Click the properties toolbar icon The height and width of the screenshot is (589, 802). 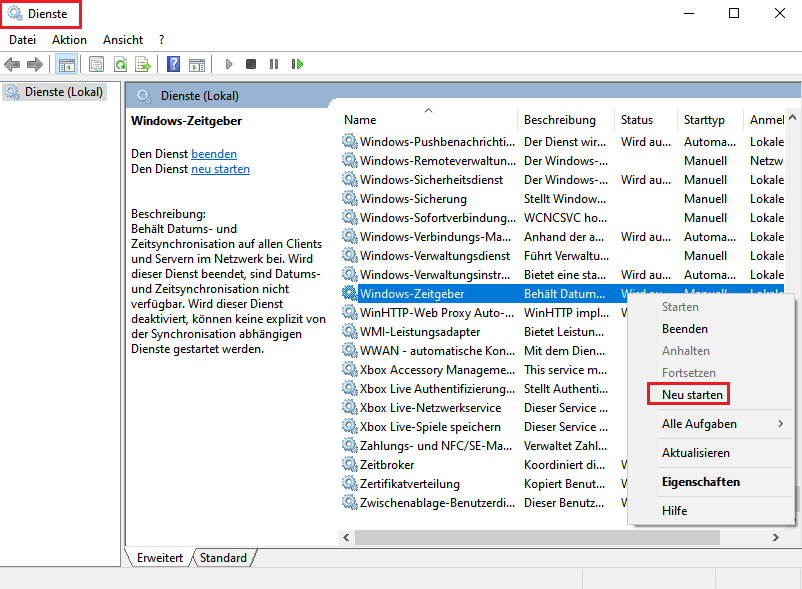tap(97, 64)
